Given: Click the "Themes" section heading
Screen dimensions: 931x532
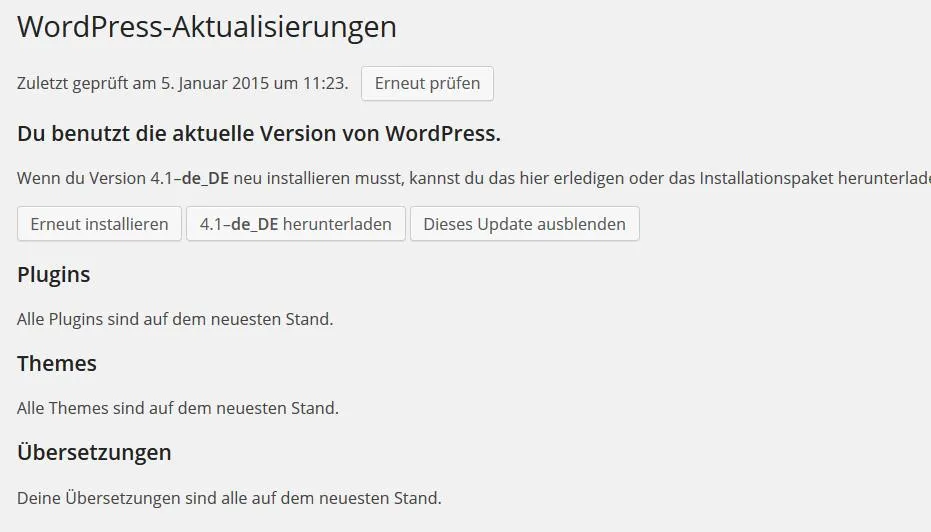Looking at the screenshot, I should pyautogui.click(x=57, y=363).
